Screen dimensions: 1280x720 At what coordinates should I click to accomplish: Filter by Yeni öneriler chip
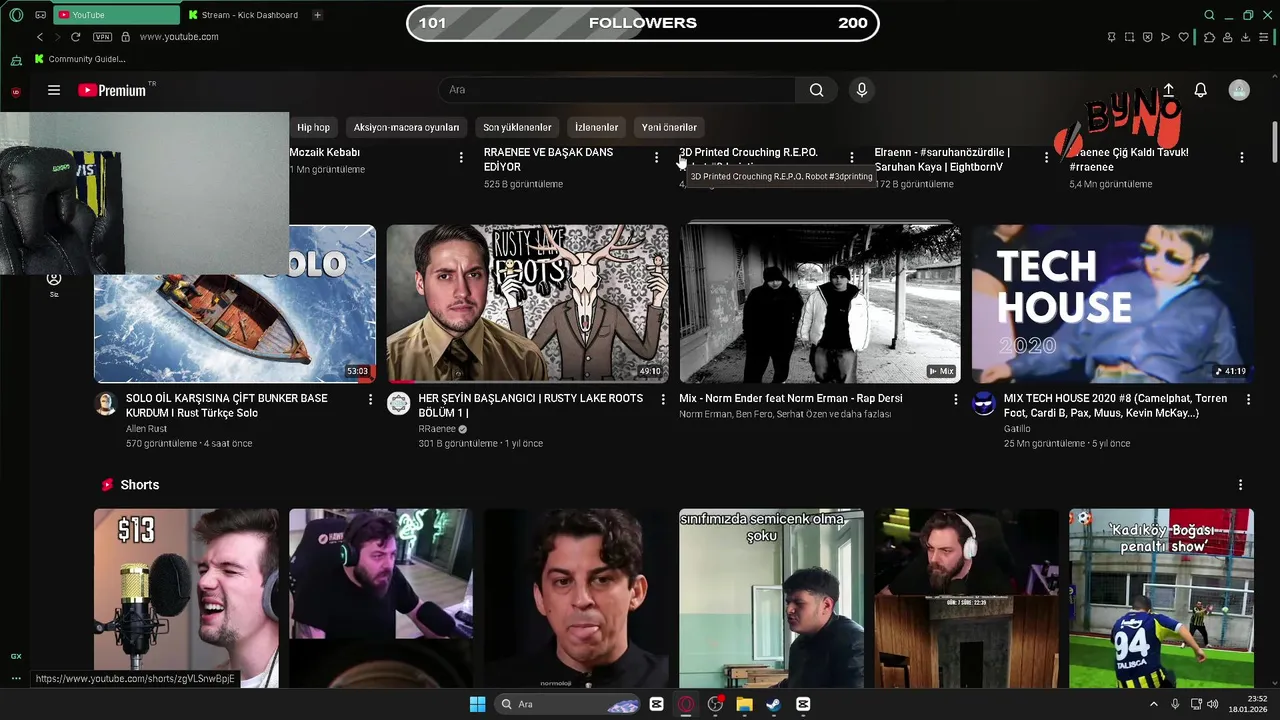(x=669, y=127)
